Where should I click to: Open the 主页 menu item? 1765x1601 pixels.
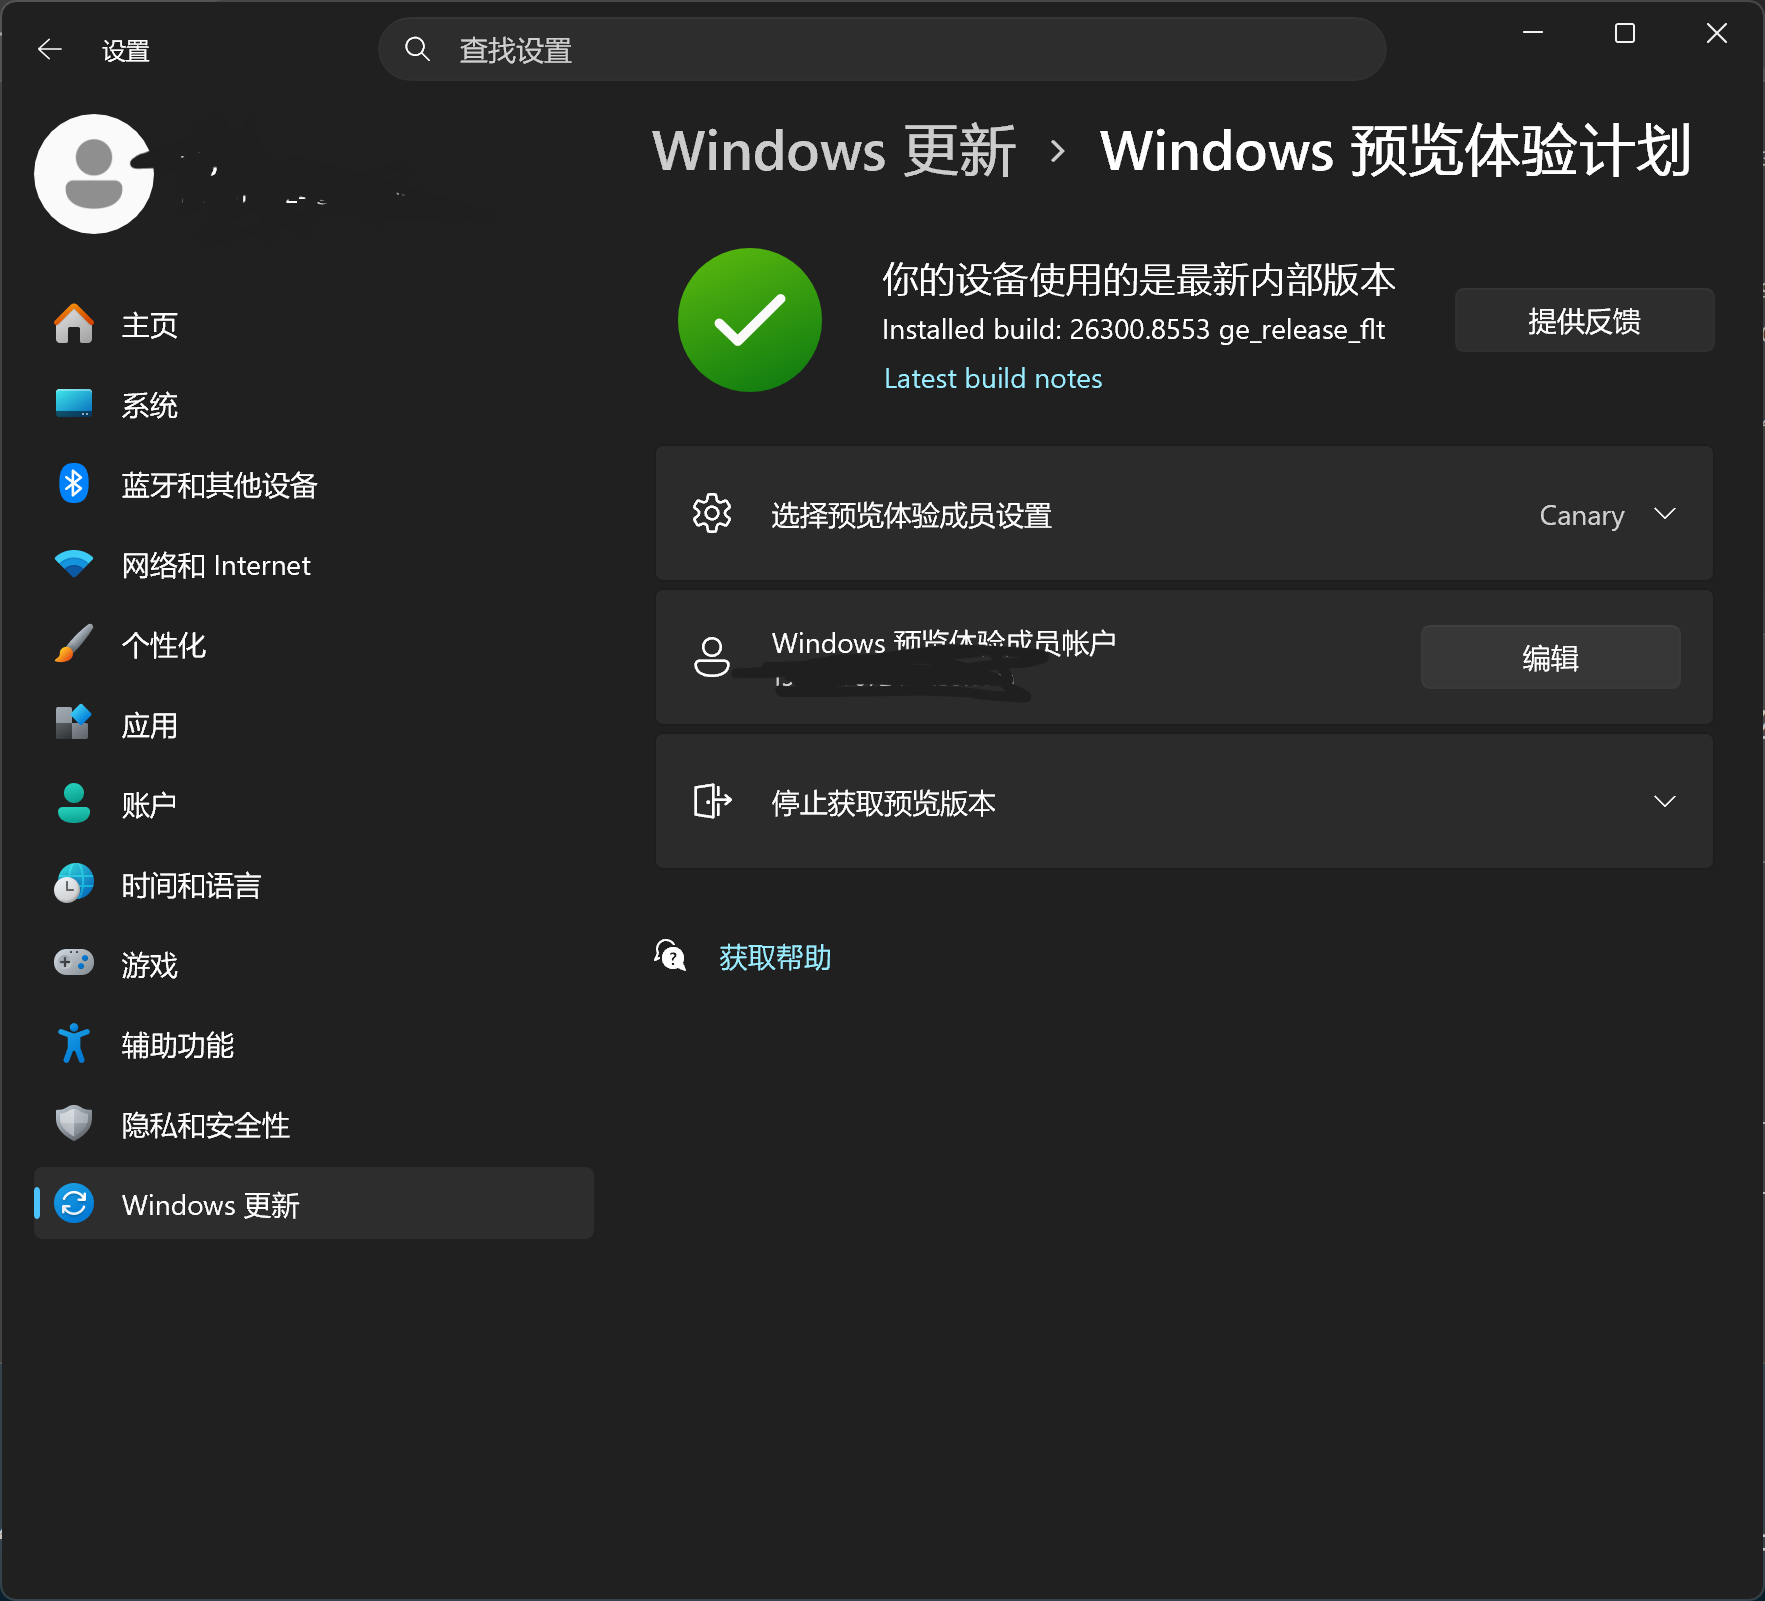coord(313,324)
